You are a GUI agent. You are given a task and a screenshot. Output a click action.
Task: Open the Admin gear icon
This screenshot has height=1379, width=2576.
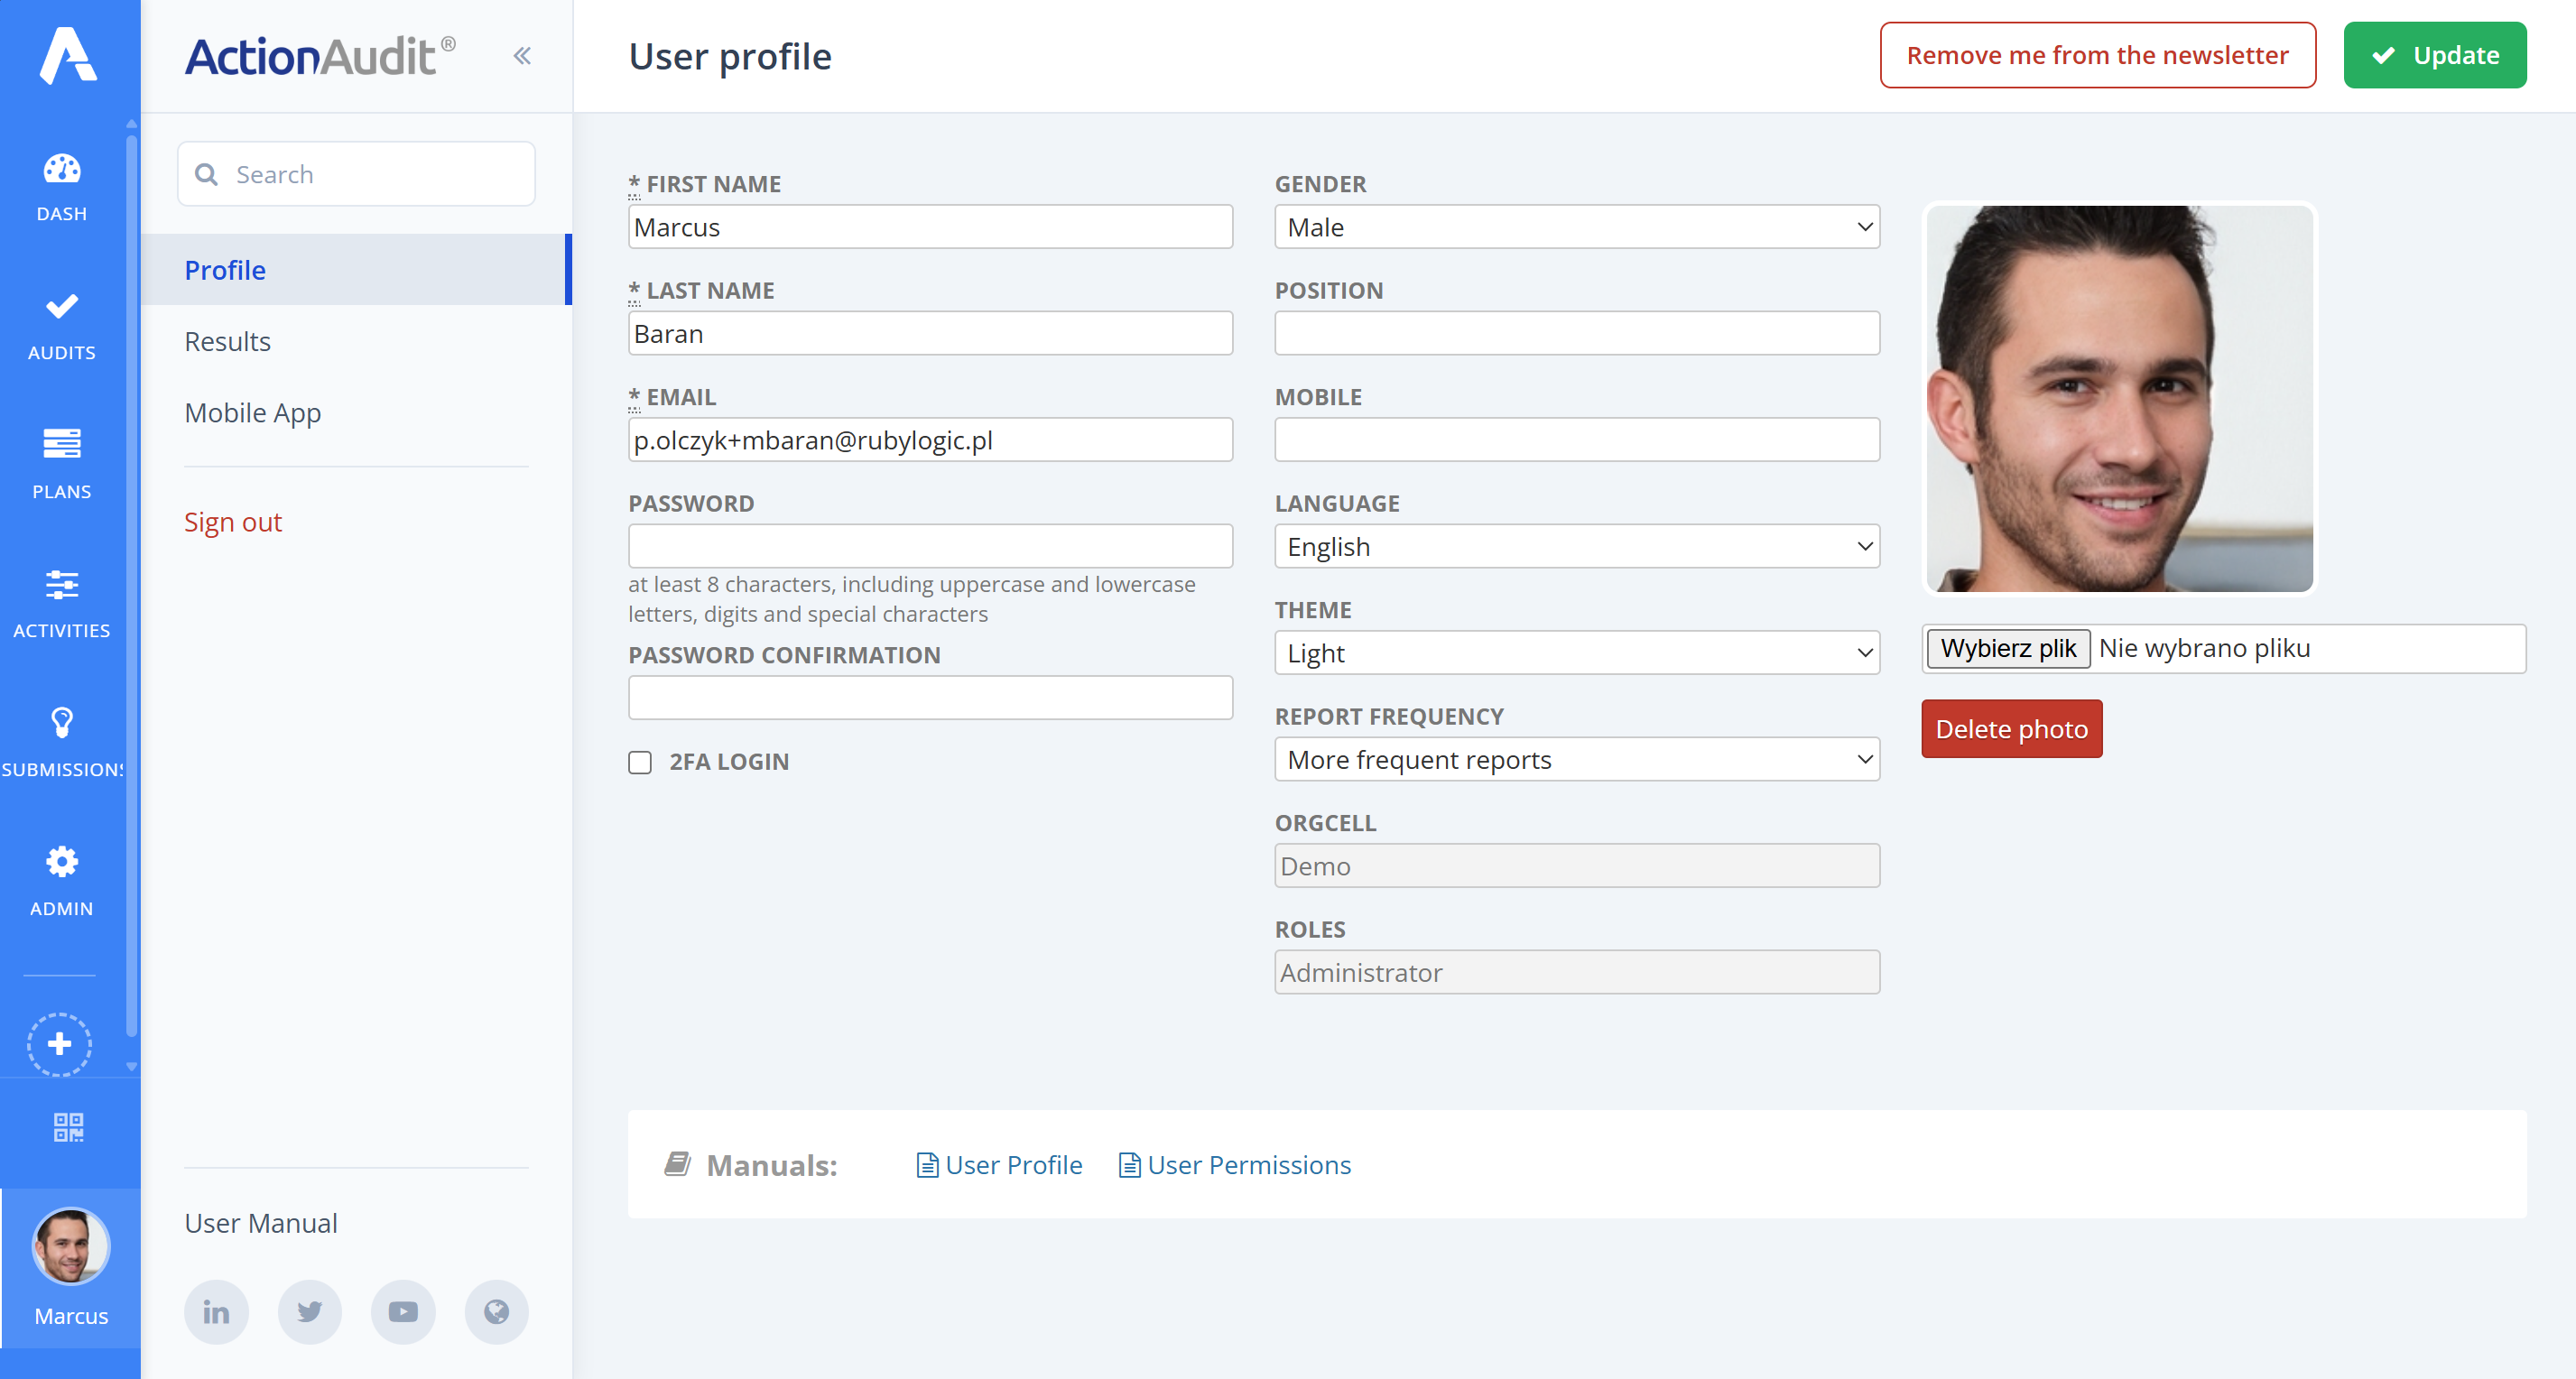[x=62, y=861]
